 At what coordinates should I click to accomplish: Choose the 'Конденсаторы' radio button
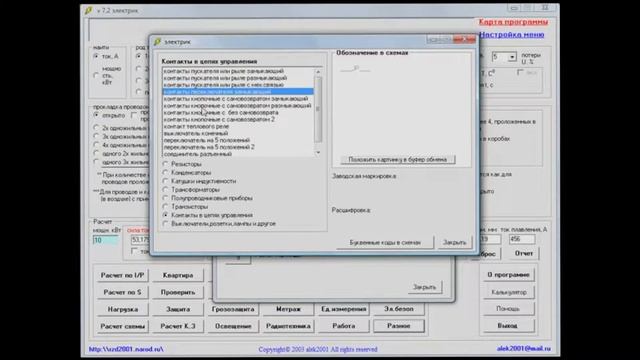[x=165, y=173]
